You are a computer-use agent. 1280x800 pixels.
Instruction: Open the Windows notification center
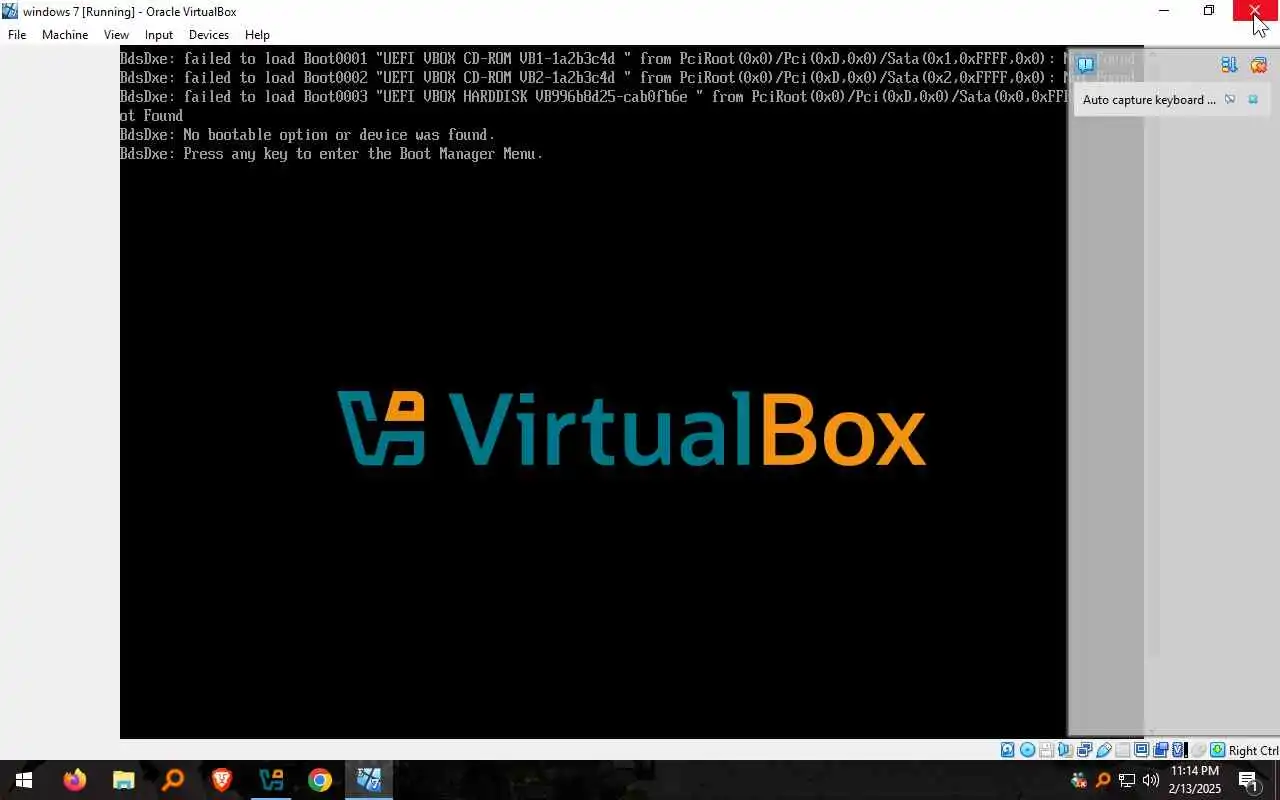tap(1249, 780)
